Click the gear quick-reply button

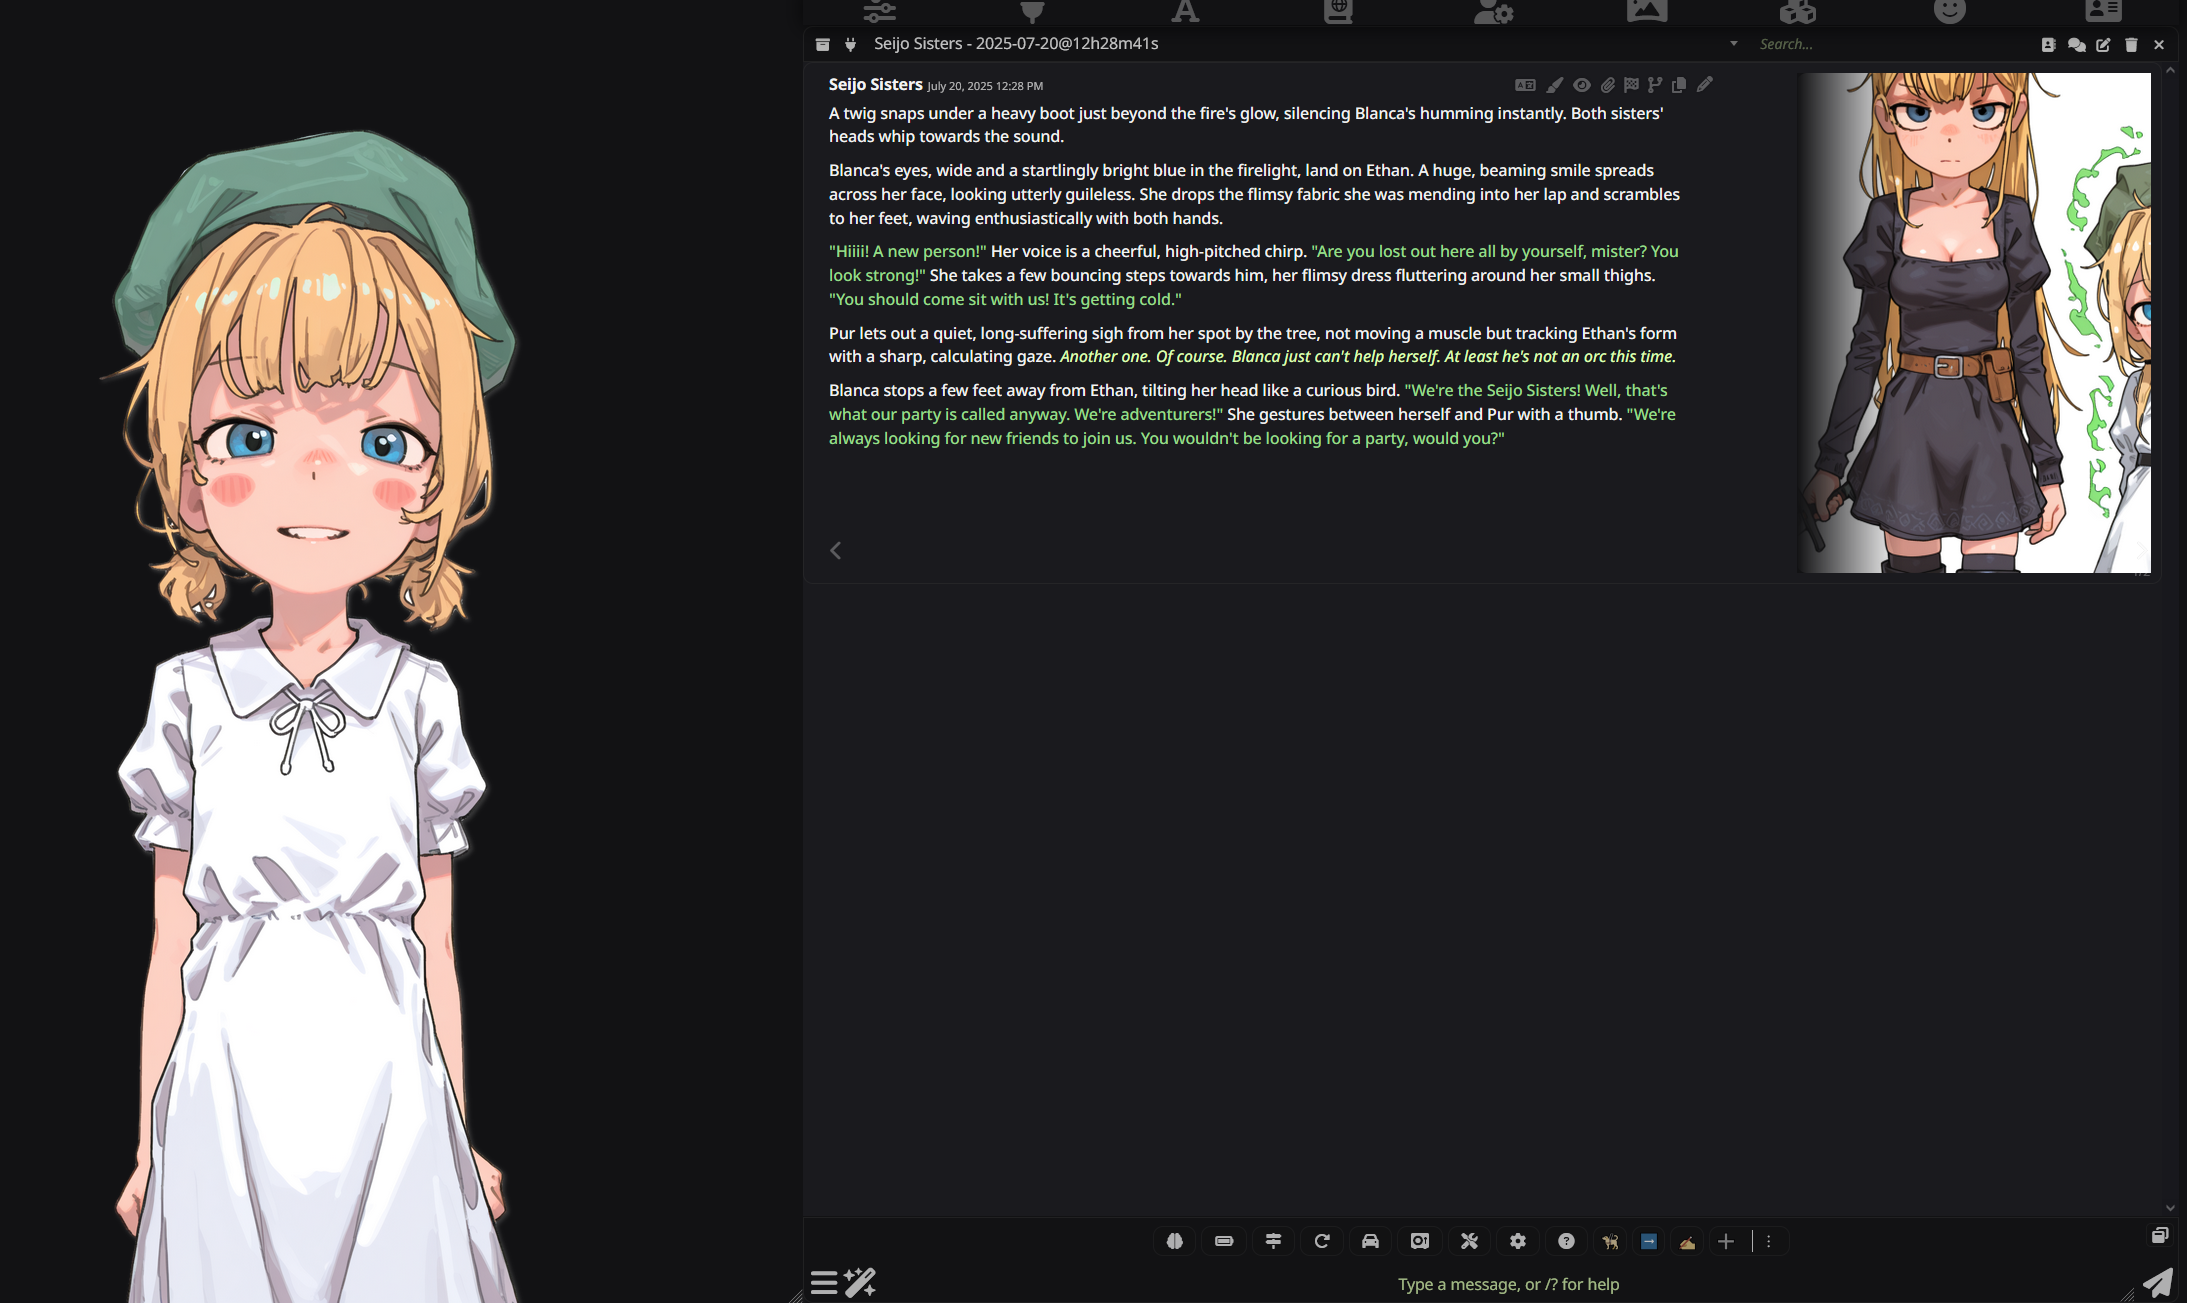coord(1518,1241)
